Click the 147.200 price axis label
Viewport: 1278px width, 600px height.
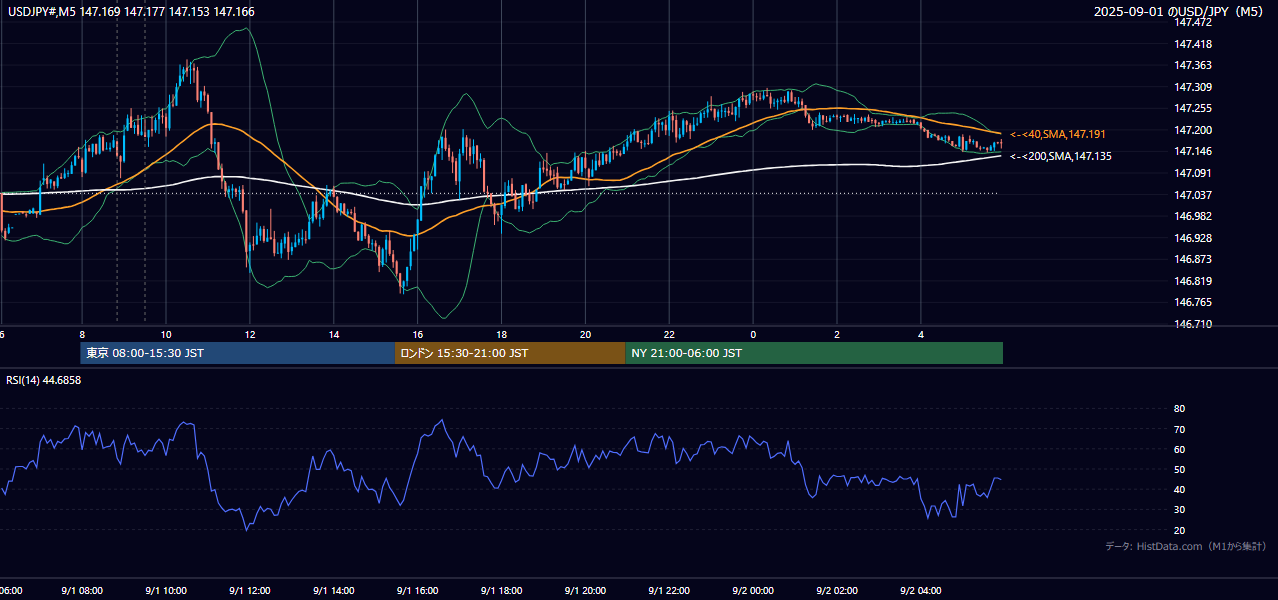pyautogui.click(x=1192, y=130)
